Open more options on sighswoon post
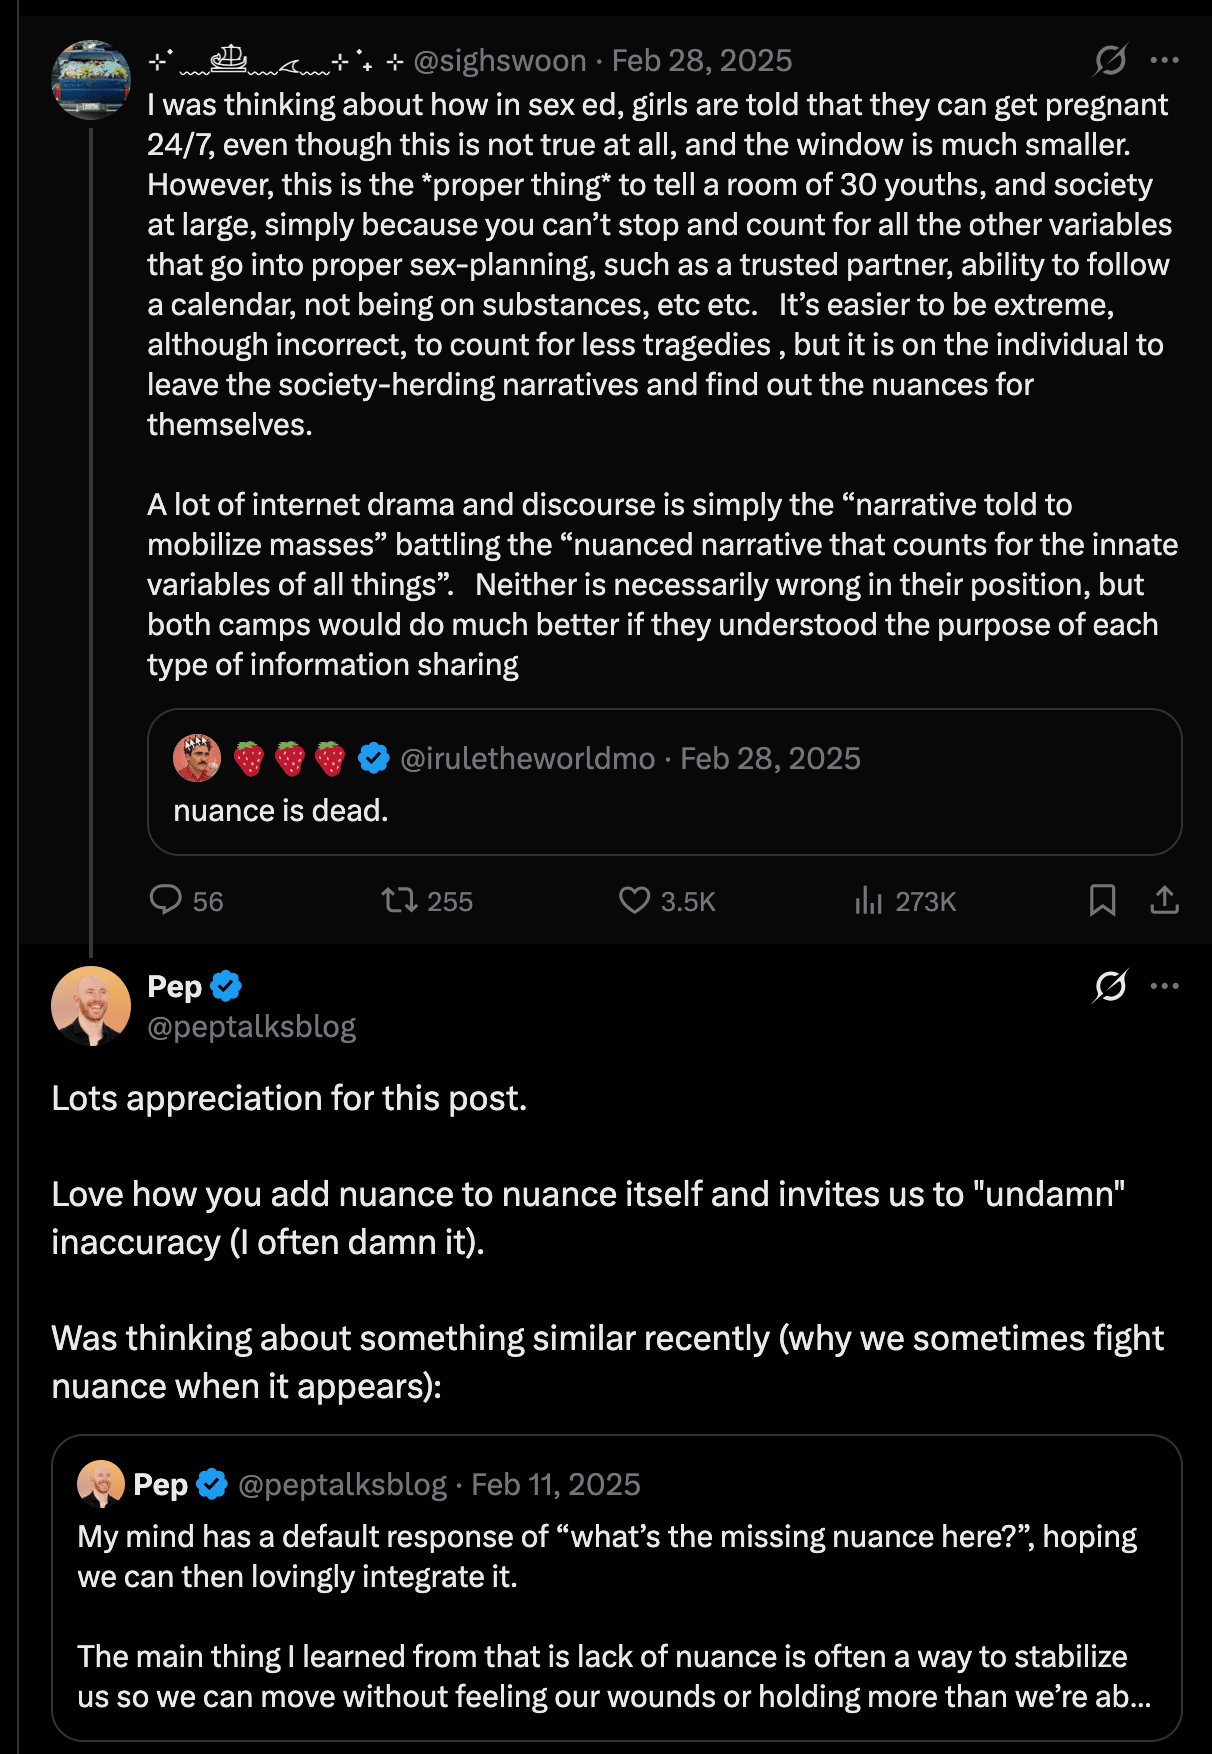This screenshot has width=1212, height=1754. 1164,61
